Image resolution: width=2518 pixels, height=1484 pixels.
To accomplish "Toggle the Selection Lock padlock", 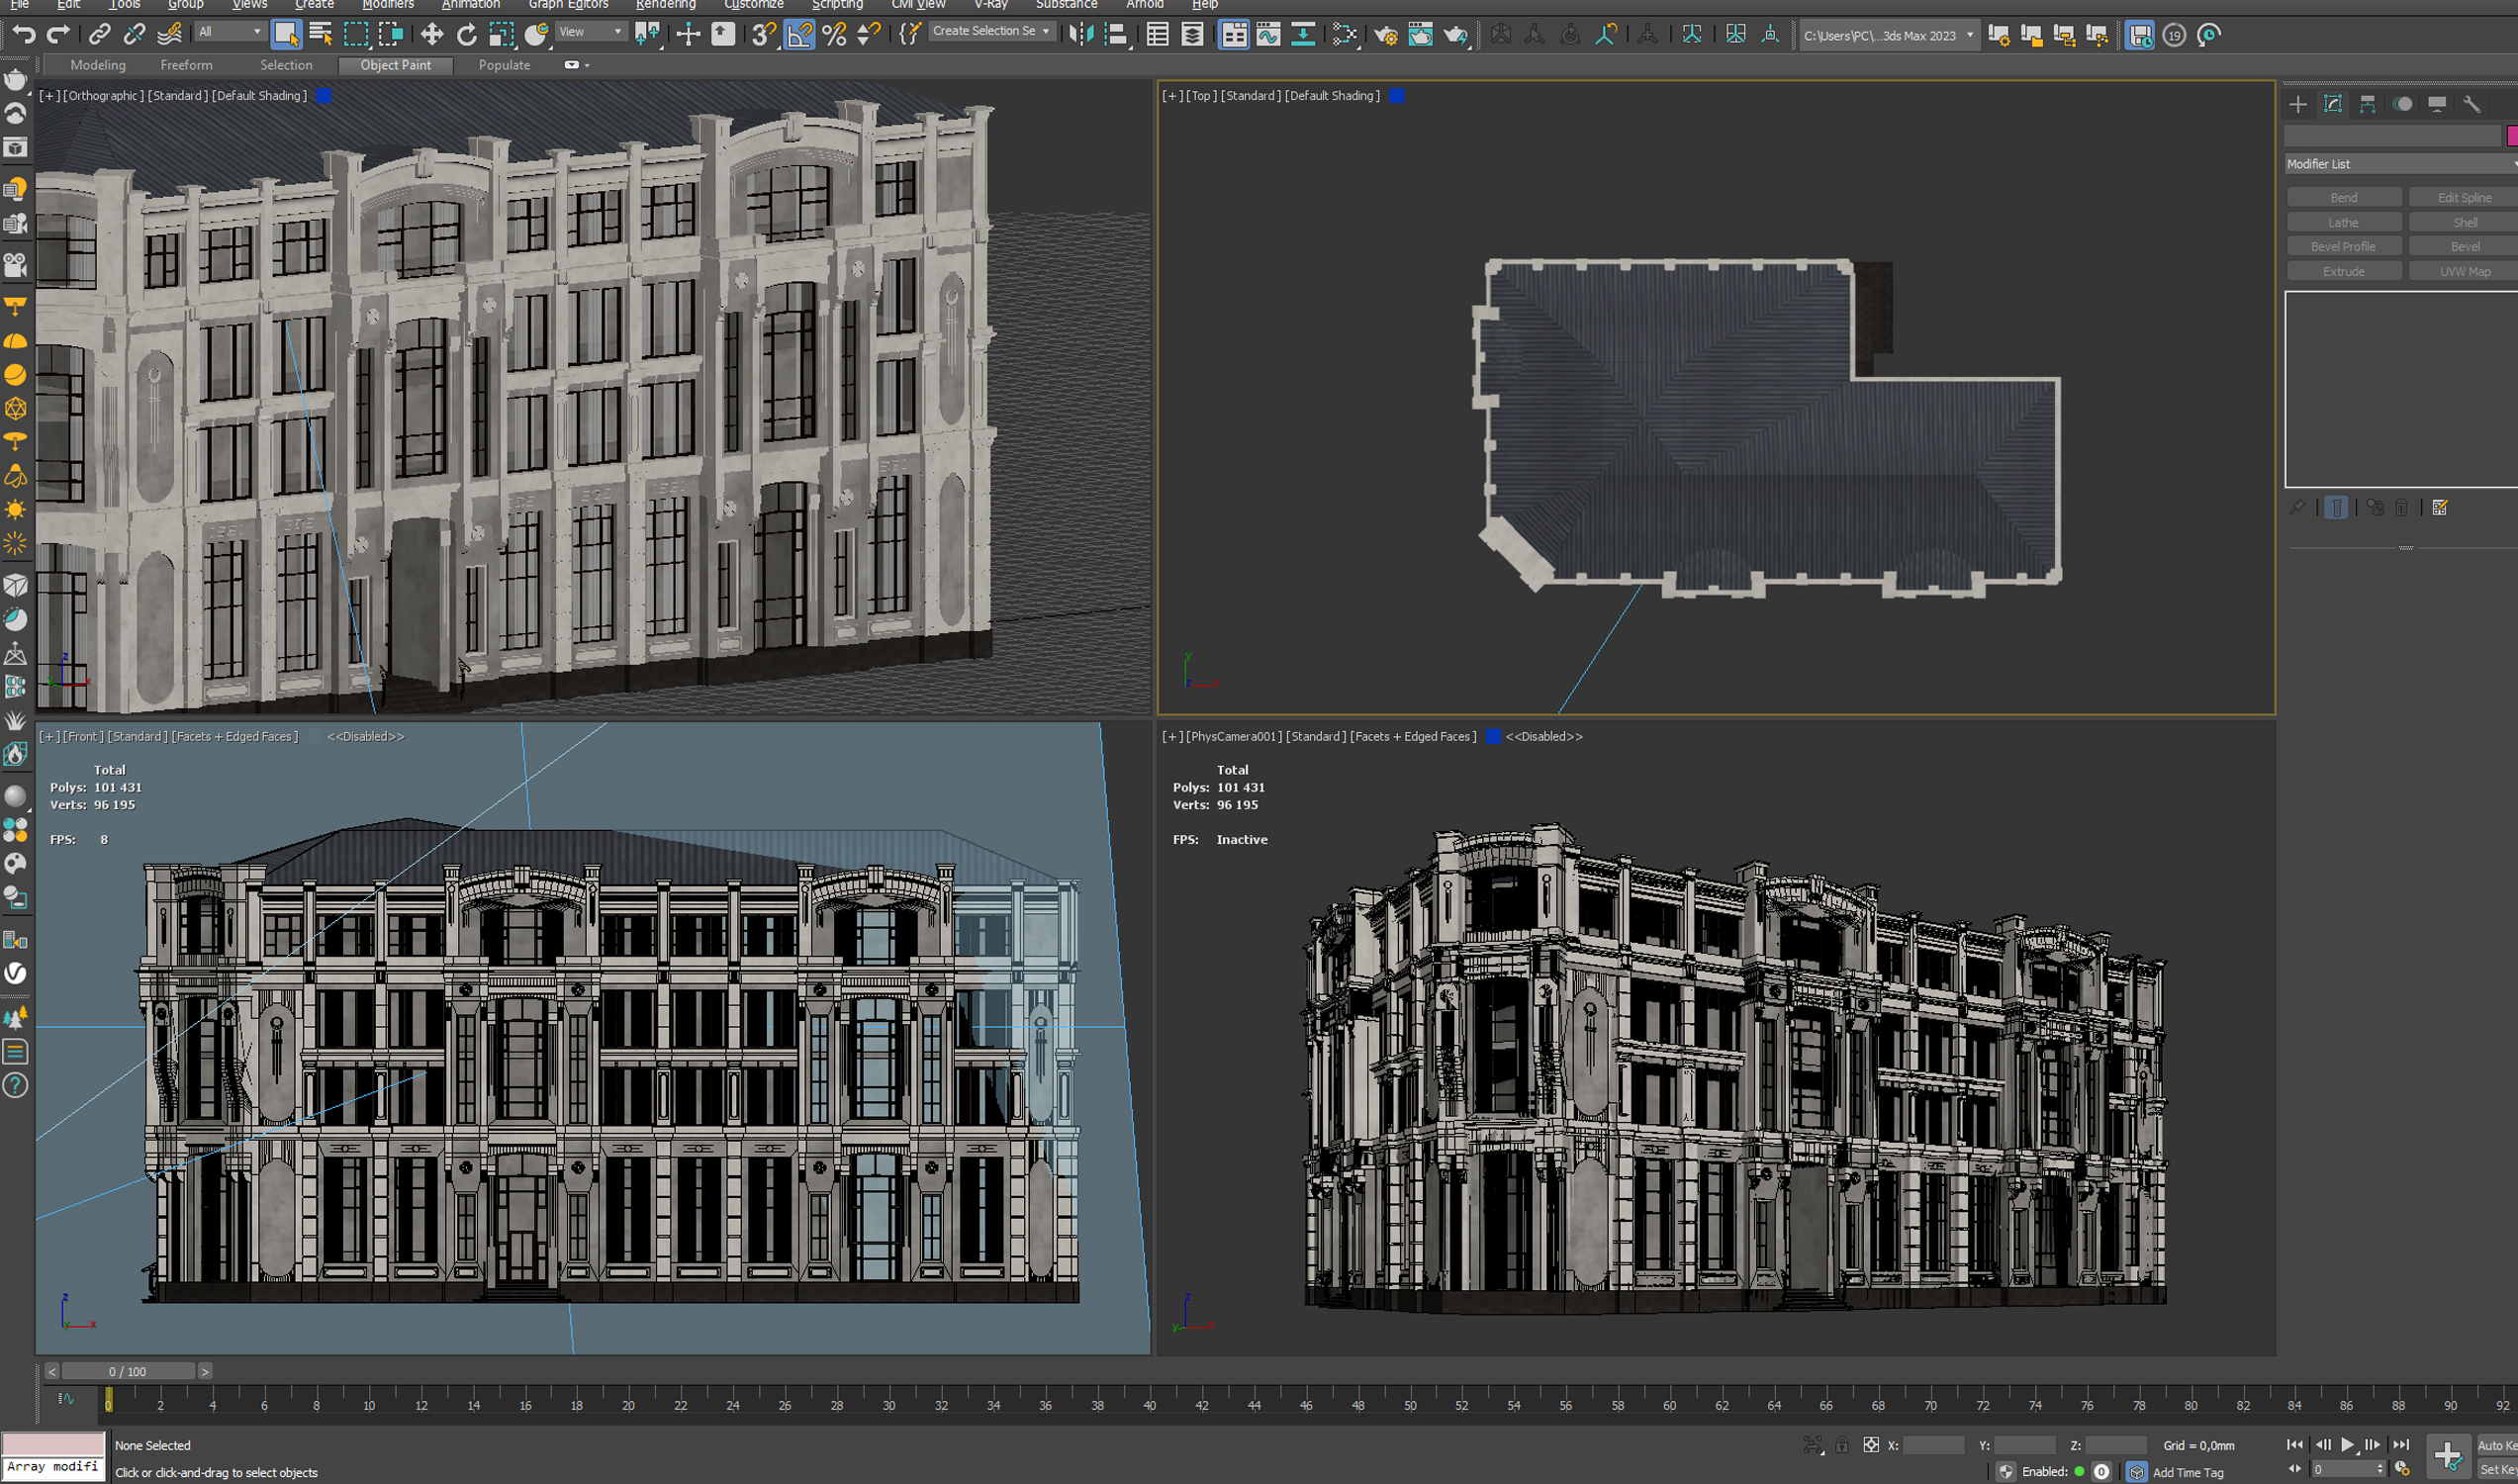I will (x=1841, y=1445).
